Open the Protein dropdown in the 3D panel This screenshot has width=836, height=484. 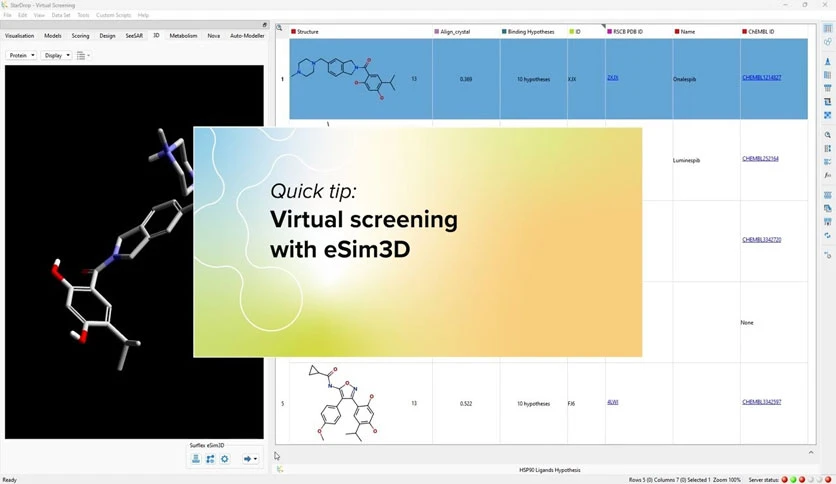[x=21, y=55]
